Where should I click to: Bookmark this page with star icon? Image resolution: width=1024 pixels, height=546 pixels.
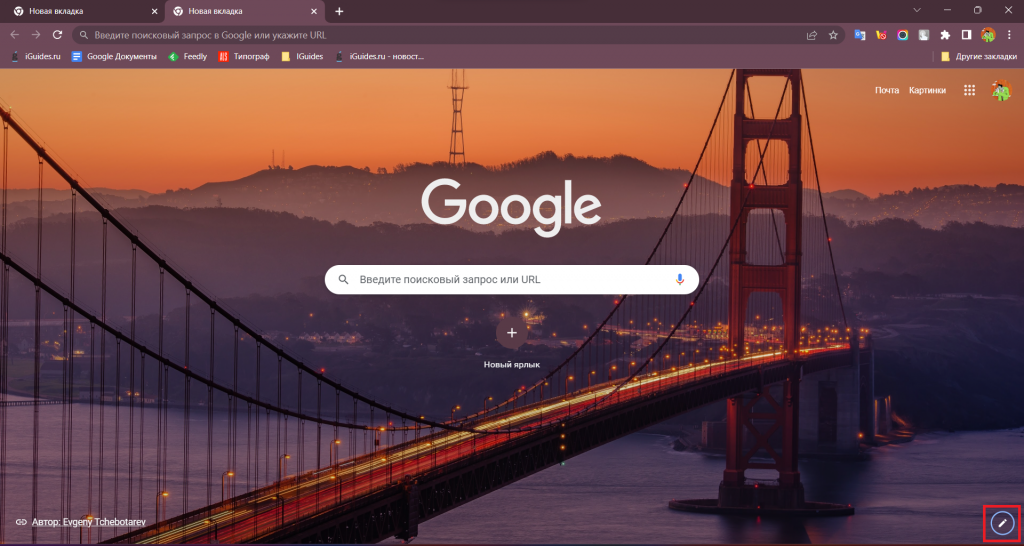(833, 34)
